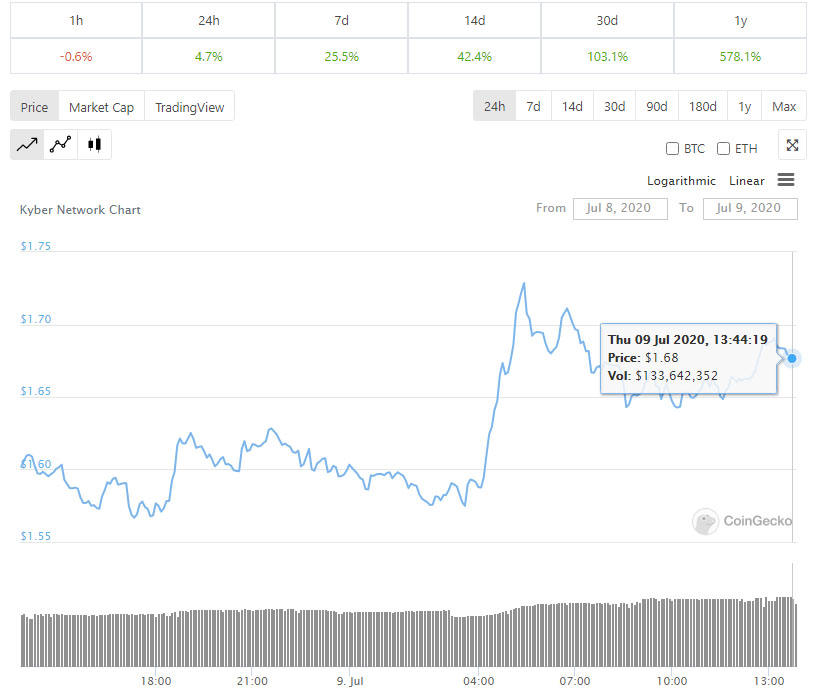Choose the 7d chart range
Screen dimensions: 816x696
[x=533, y=106]
